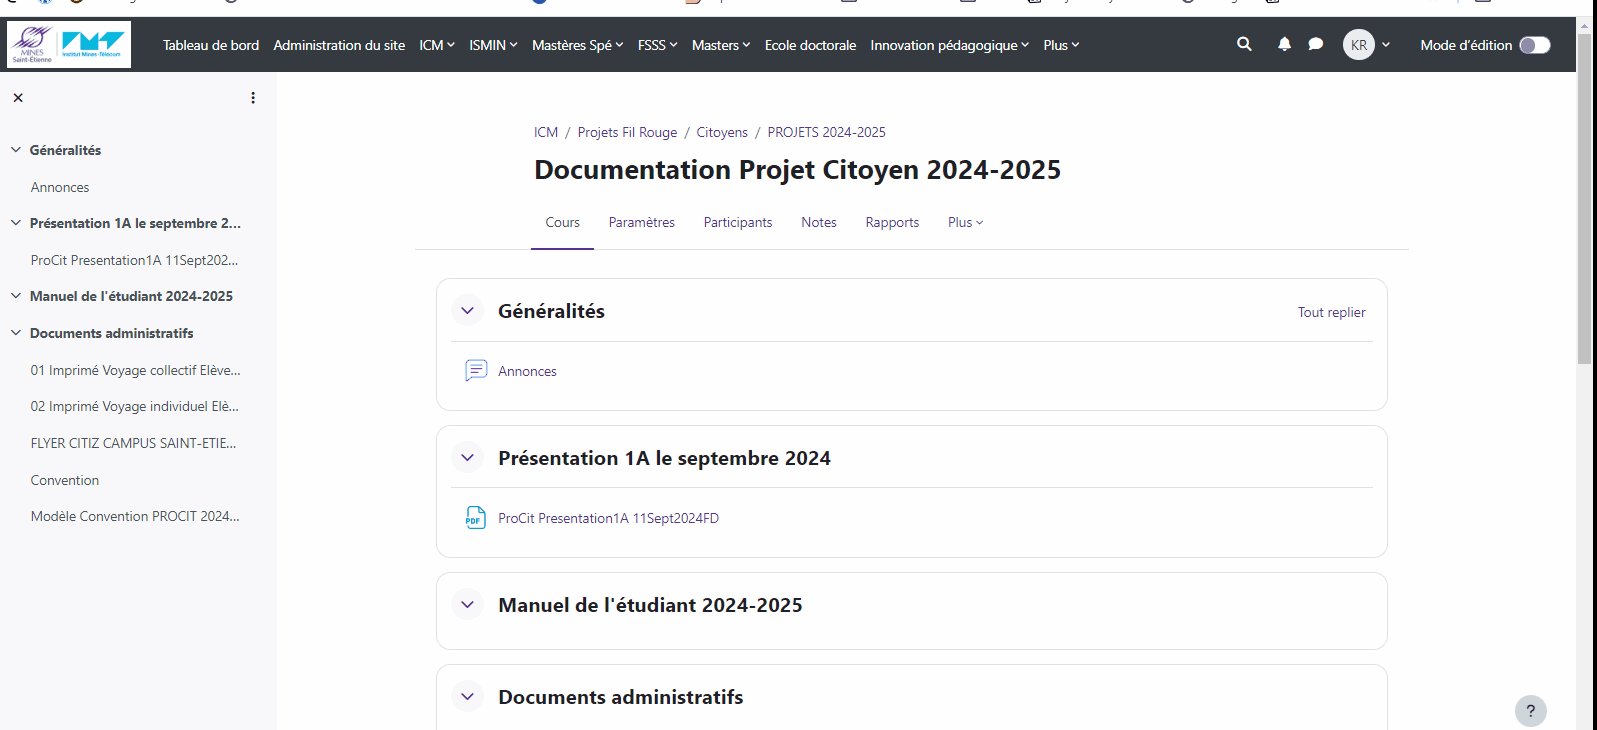Open the messaging speech bubble icon
This screenshot has width=1597, height=730.
(1316, 44)
